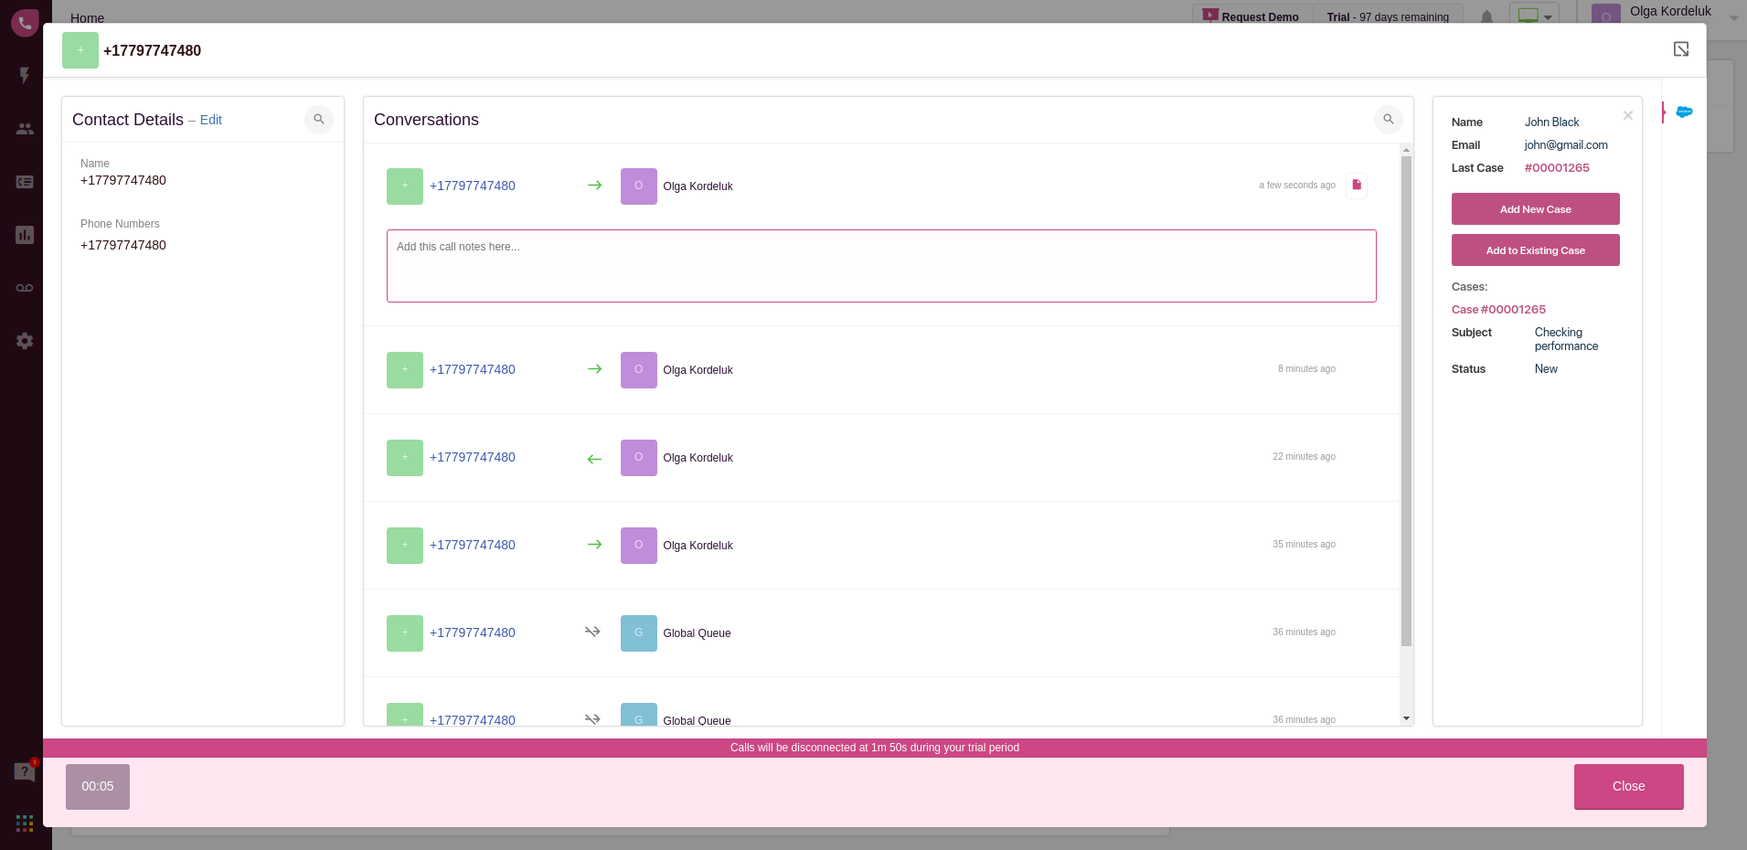The height and width of the screenshot is (850, 1747).
Task: Open the Olga Kordeluk user menu arrow
Action: [x=1734, y=17]
